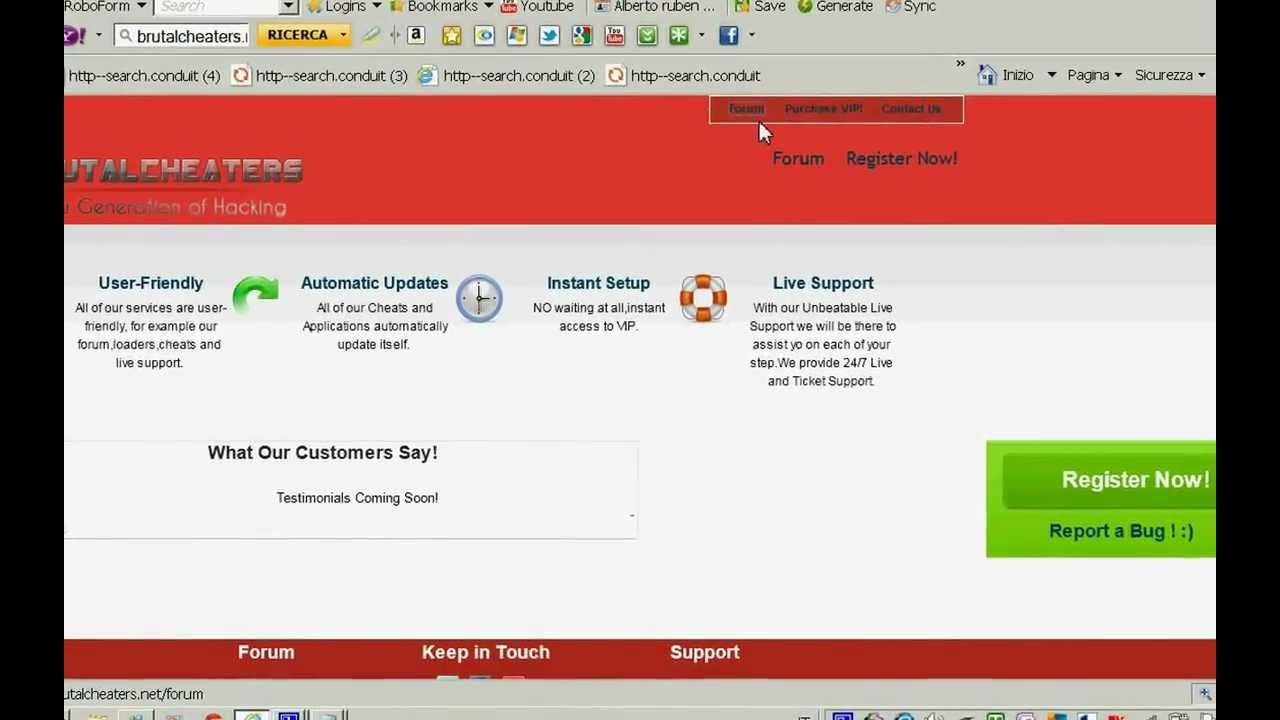Image resolution: width=1280 pixels, height=720 pixels.
Task: Click the green asterisk toolbar icon
Action: [x=679, y=35]
